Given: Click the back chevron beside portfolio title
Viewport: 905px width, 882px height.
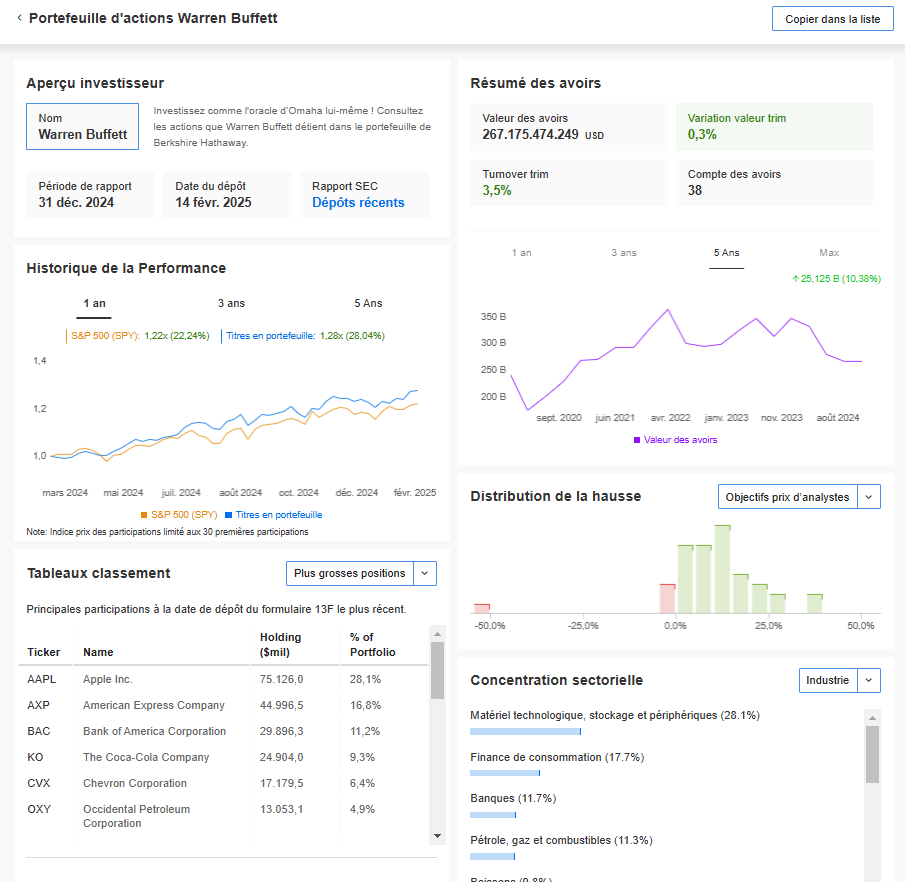Looking at the screenshot, I should (x=19, y=19).
